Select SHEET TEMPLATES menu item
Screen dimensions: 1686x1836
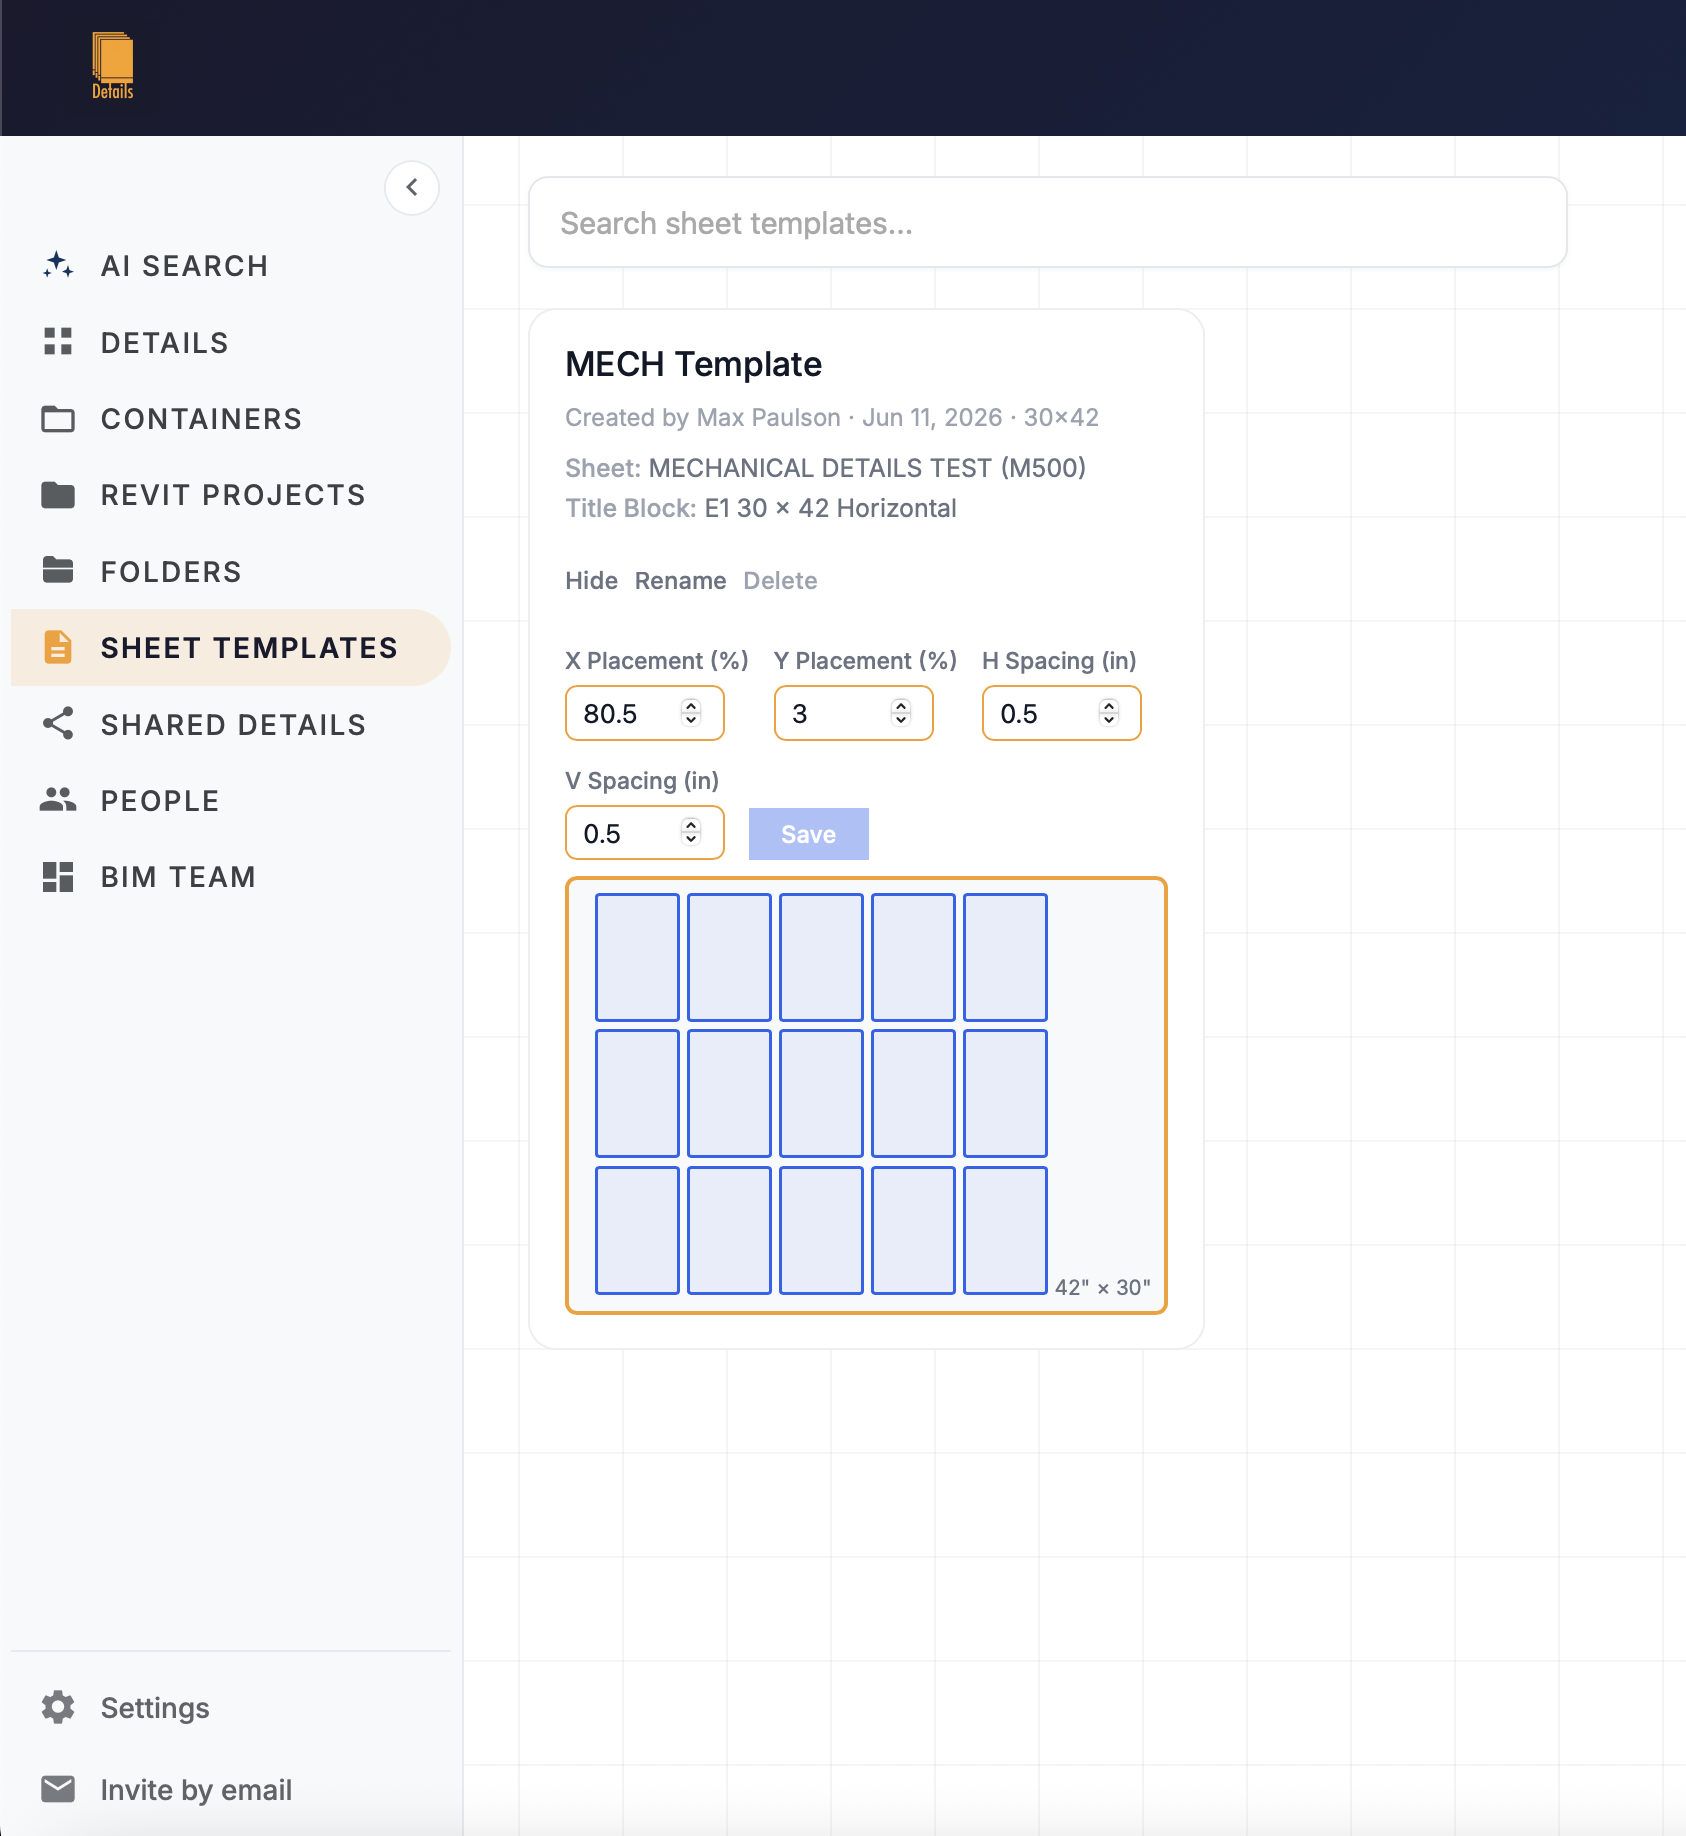coord(231,648)
